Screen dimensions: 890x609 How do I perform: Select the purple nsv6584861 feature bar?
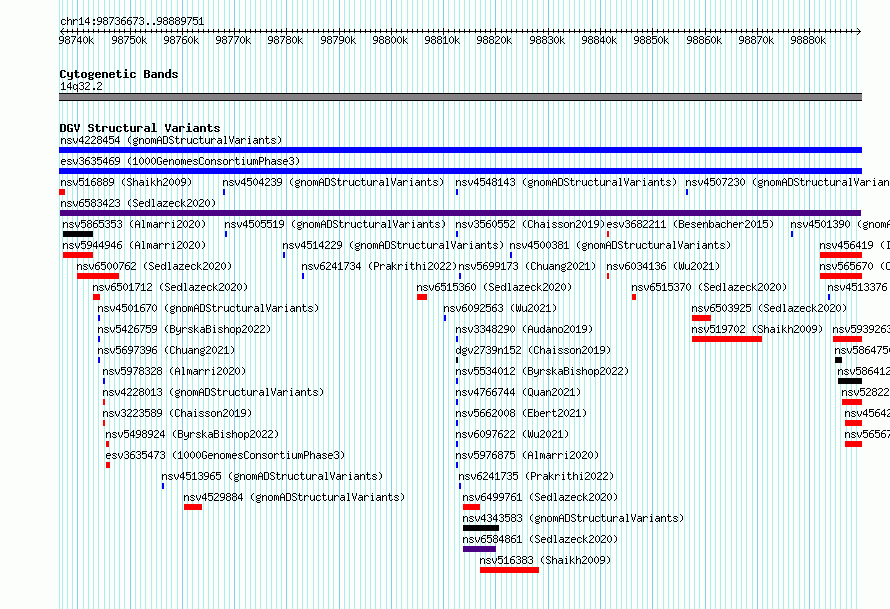(479, 549)
